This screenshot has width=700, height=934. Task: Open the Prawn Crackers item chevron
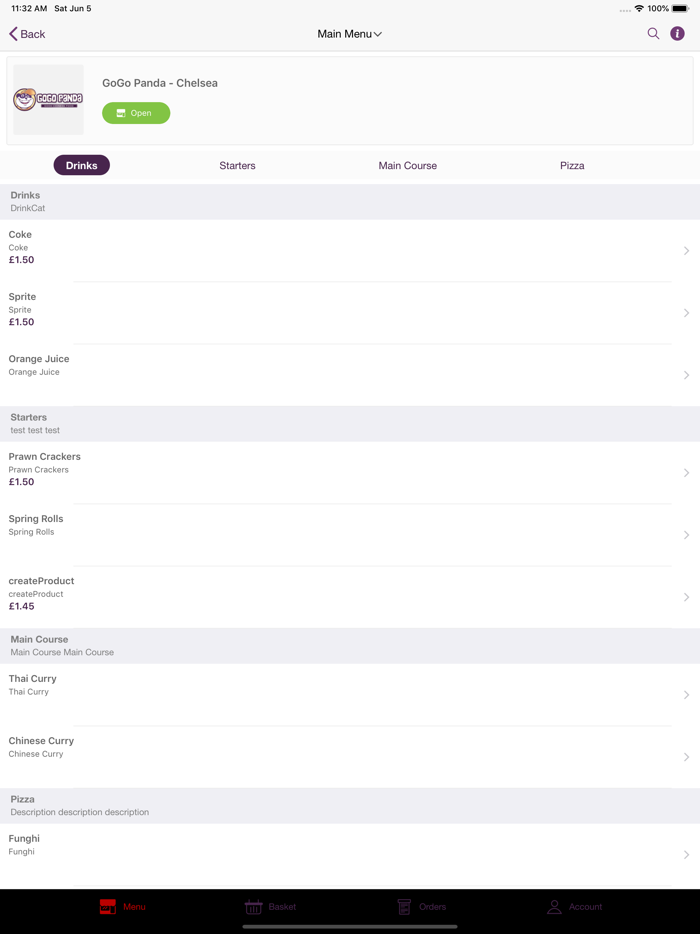(x=686, y=473)
